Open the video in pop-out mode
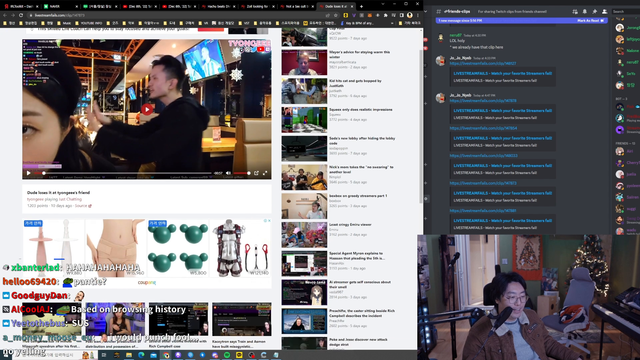 (256, 173)
